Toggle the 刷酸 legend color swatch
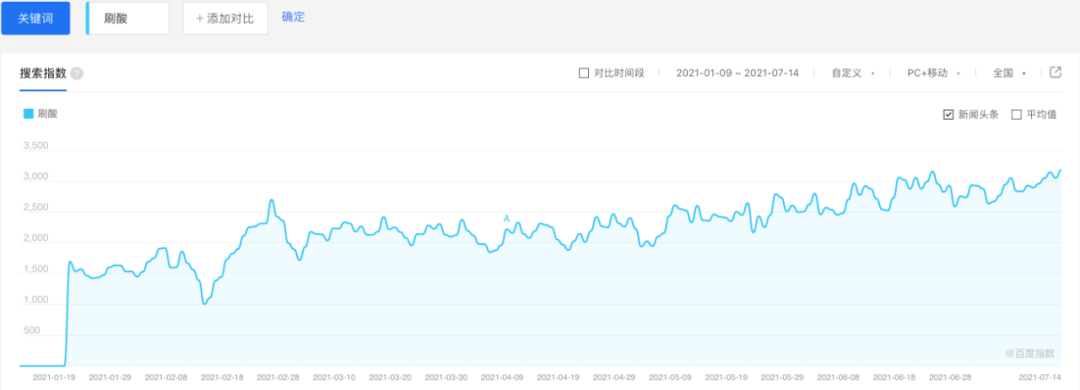This screenshot has height=390, width=1080. pyautogui.click(x=28, y=114)
